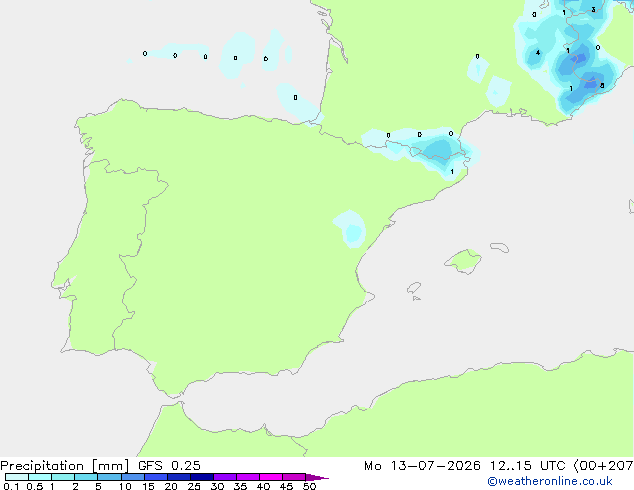Click the medium blue 10 mm legend swatch

click(133, 477)
